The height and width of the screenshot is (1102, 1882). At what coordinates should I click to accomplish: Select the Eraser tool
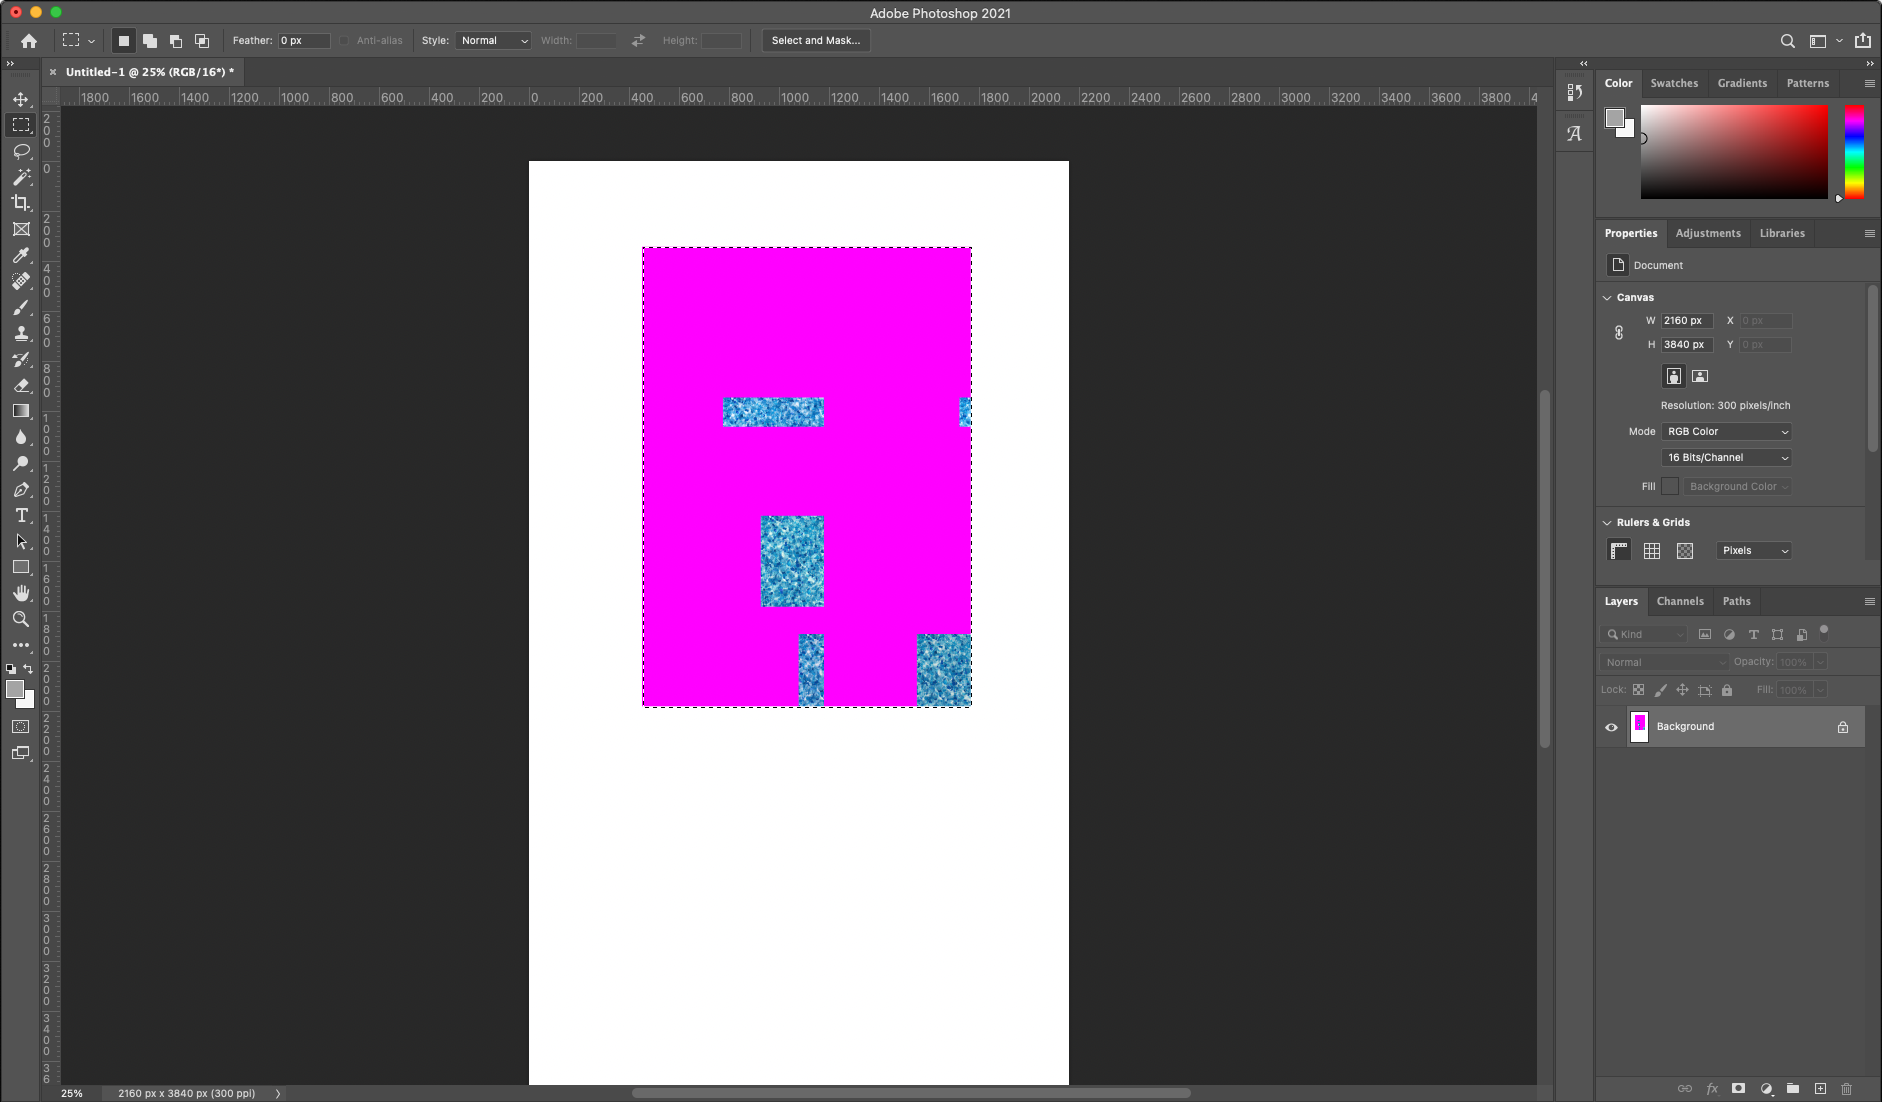pyautogui.click(x=21, y=385)
